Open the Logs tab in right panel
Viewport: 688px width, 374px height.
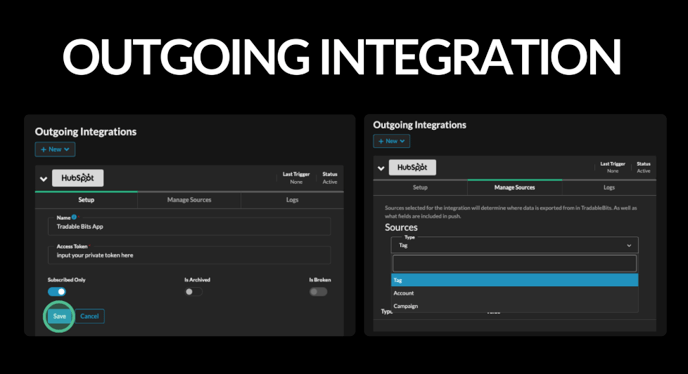[609, 187]
